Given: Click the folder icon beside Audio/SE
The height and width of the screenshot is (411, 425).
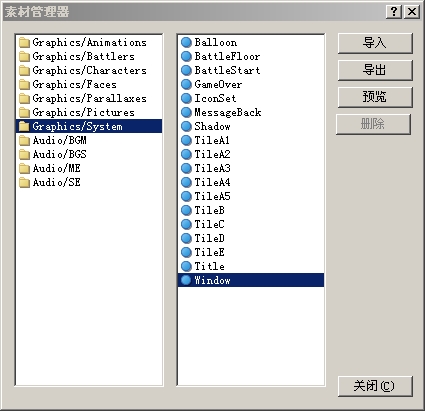Looking at the screenshot, I should coord(24,183).
